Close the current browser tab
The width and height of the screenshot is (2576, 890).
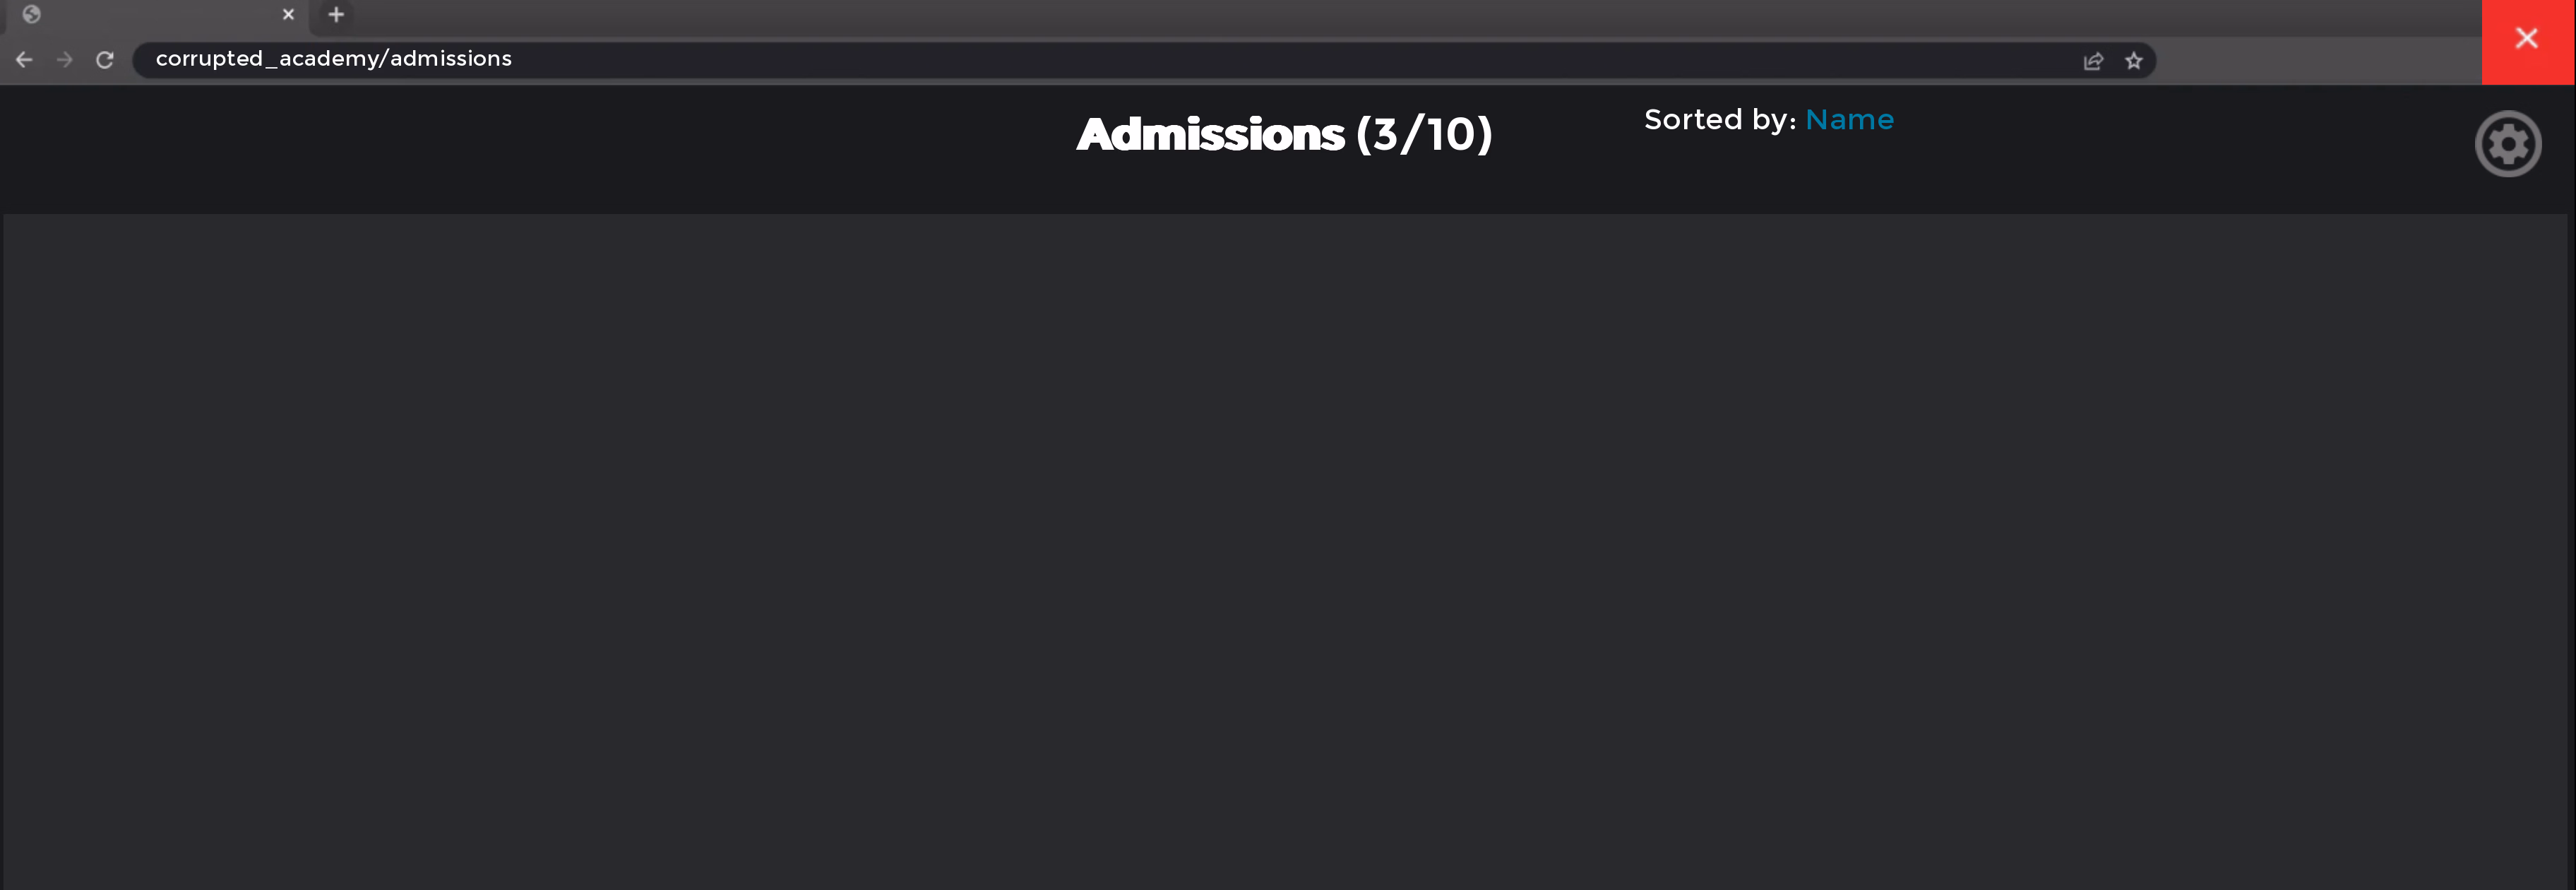(x=288, y=15)
